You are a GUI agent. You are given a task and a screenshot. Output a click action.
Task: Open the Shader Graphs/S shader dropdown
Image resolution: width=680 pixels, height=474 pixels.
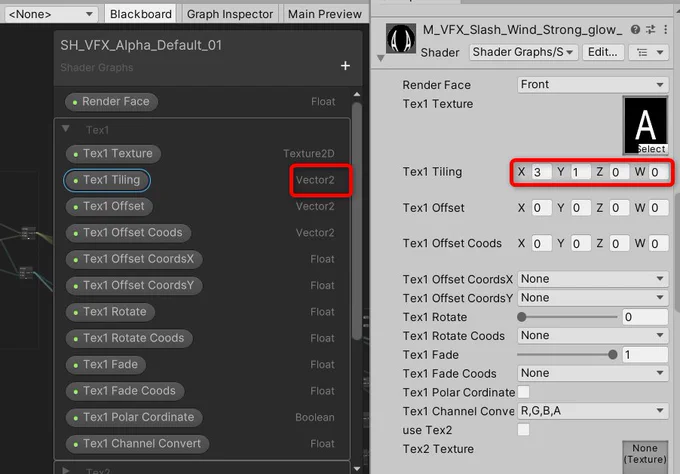click(523, 52)
